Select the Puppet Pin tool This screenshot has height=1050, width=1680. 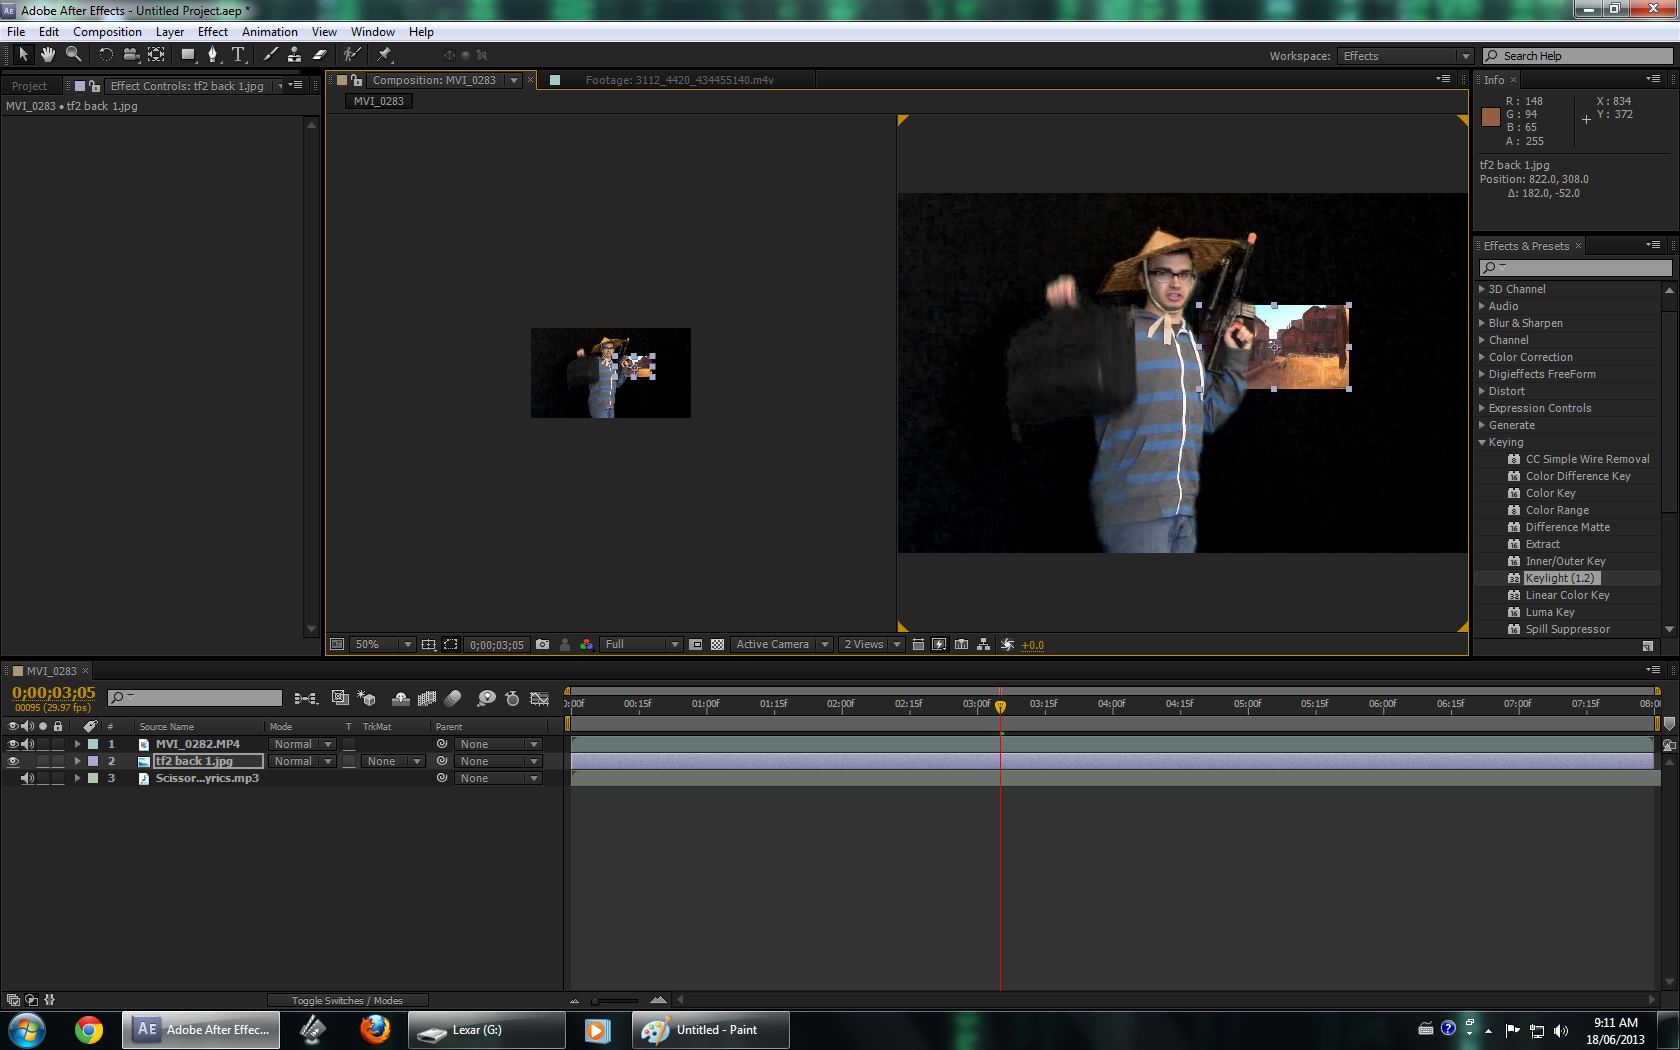(x=384, y=55)
